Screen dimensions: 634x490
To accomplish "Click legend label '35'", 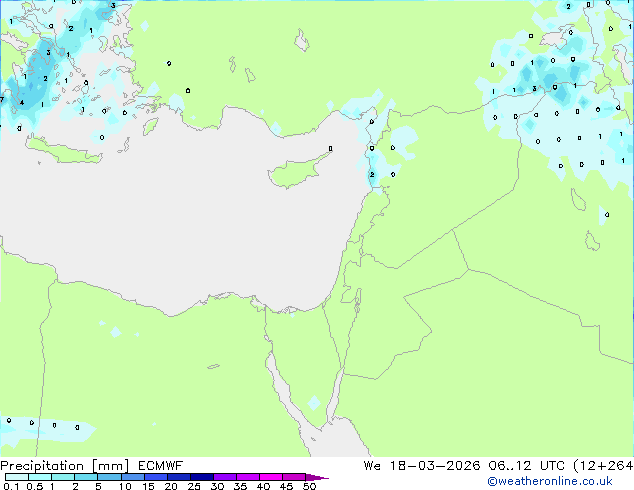I will (x=240, y=486).
